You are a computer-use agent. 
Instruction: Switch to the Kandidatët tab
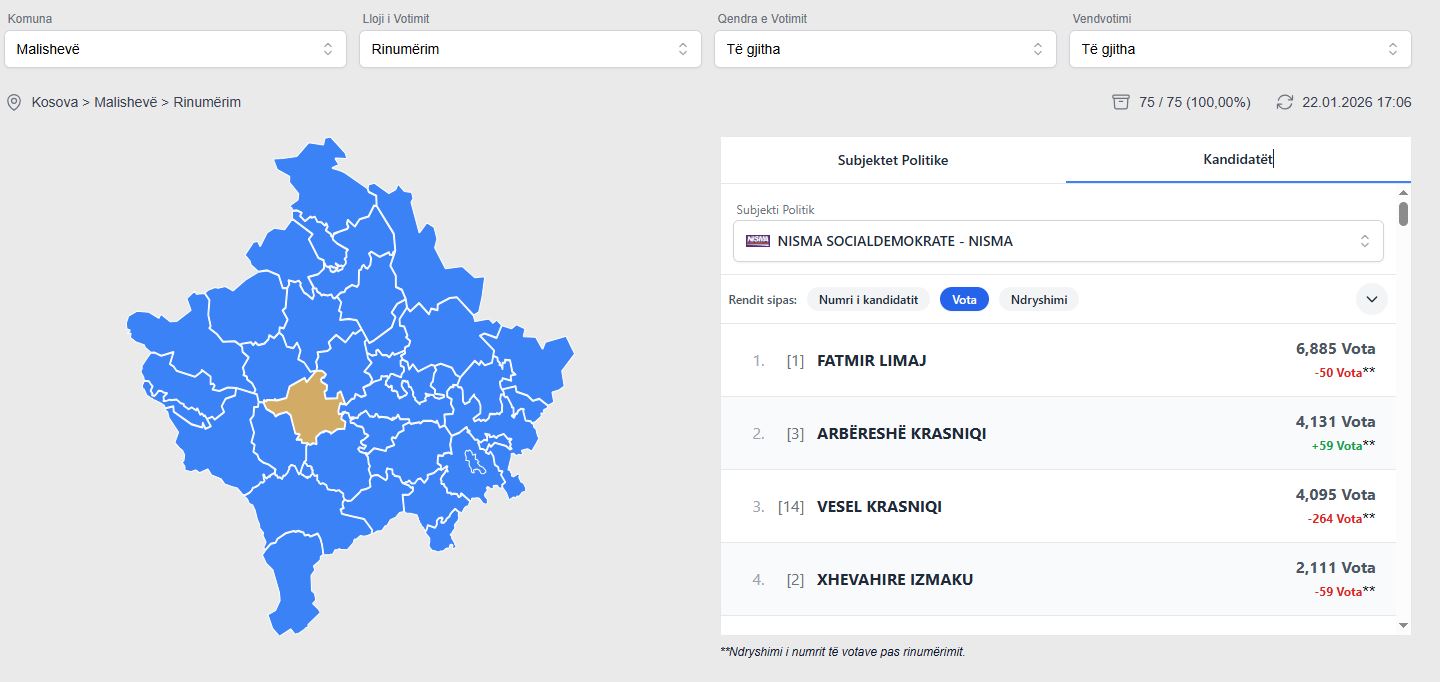[1238, 160]
